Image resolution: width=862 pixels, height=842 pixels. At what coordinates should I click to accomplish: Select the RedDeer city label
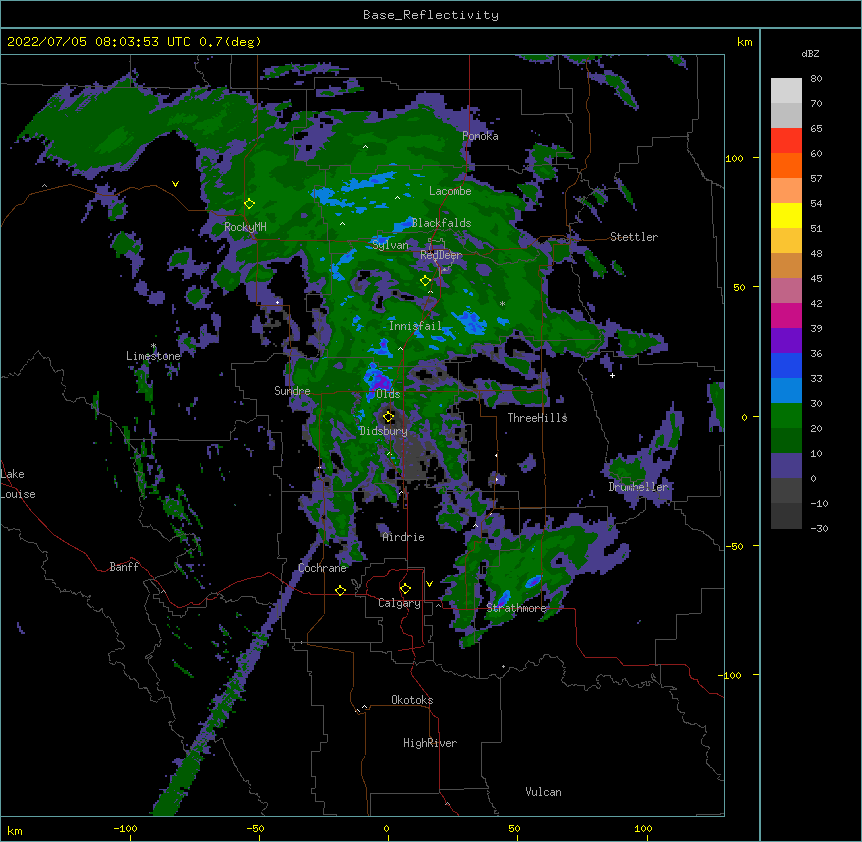[x=441, y=255]
